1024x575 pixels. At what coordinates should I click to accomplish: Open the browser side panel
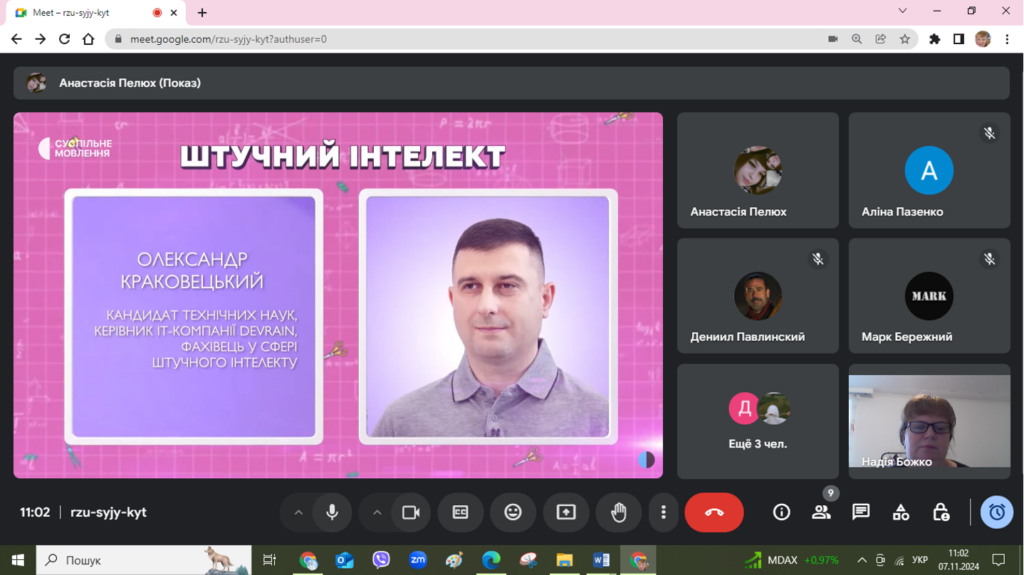point(959,39)
